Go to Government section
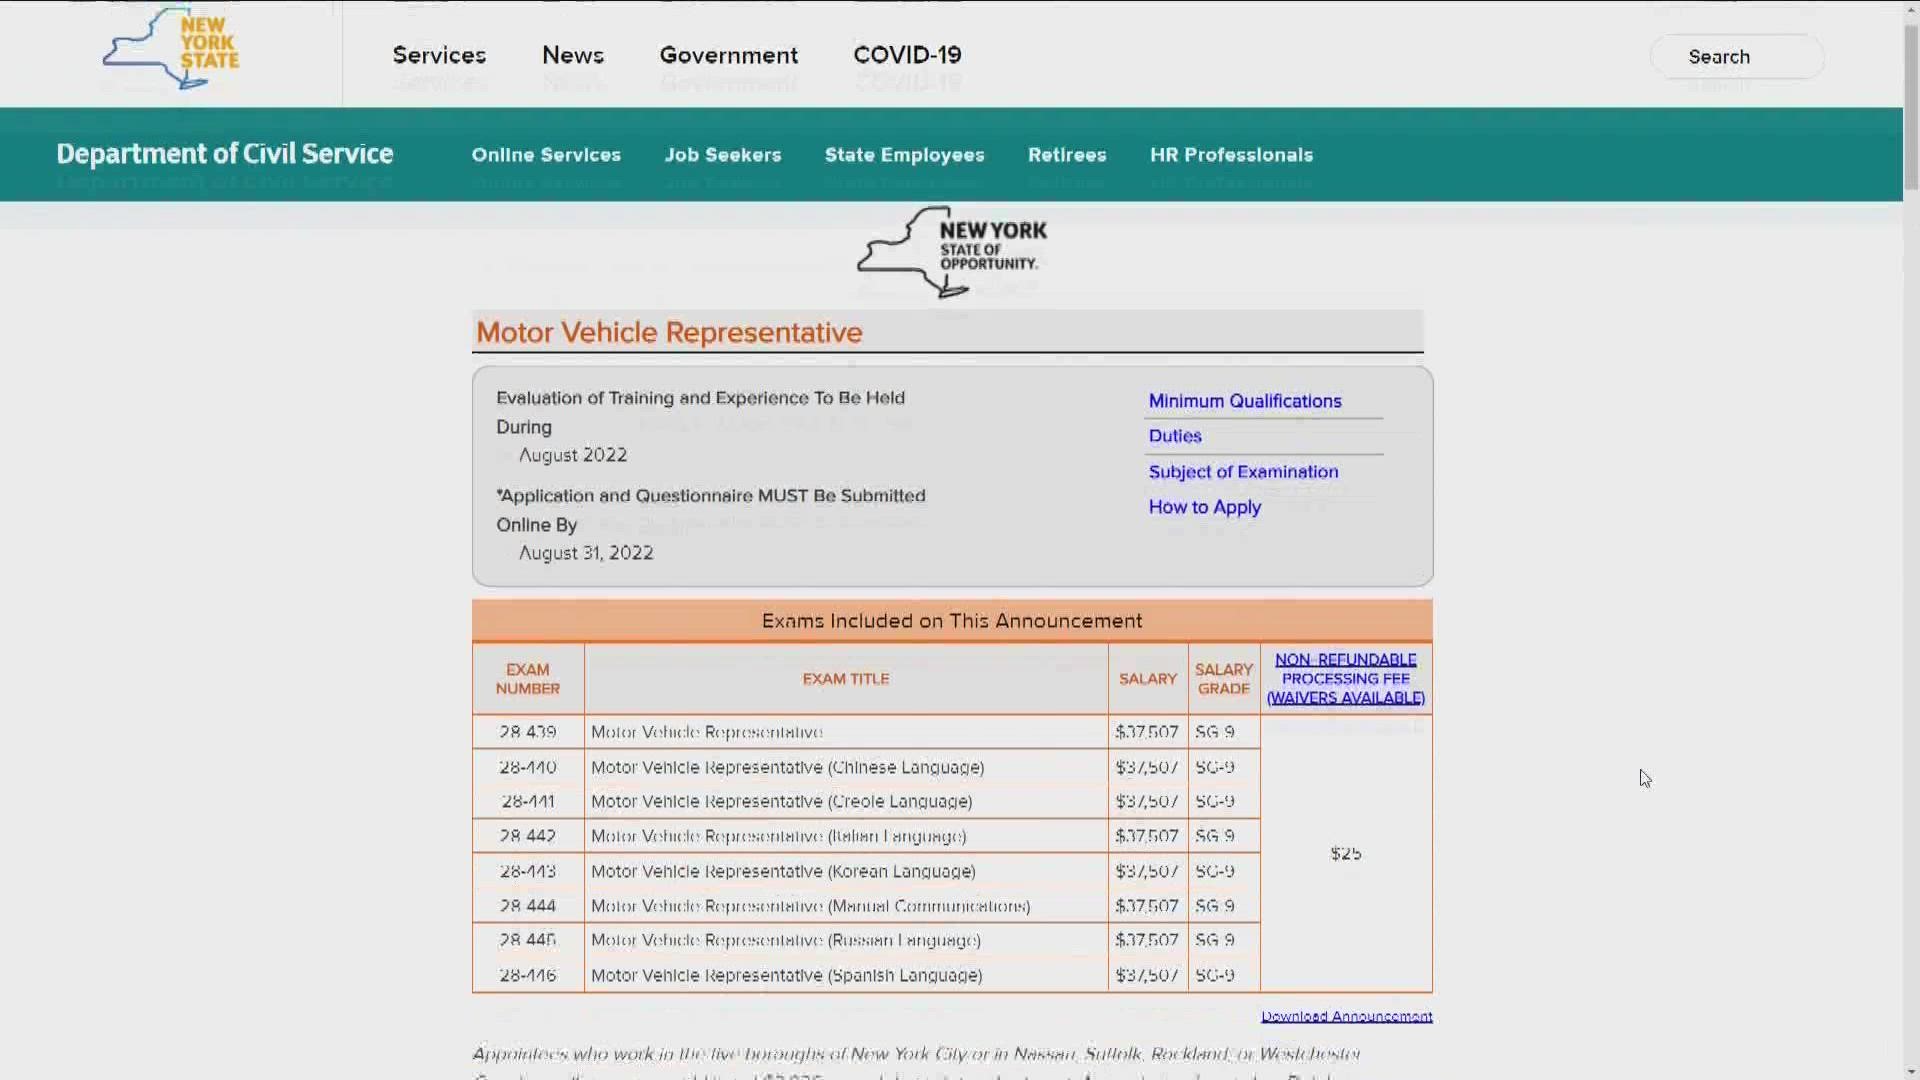Image resolution: width=1920 pixels, height=1080 pixels. point(728,55)
